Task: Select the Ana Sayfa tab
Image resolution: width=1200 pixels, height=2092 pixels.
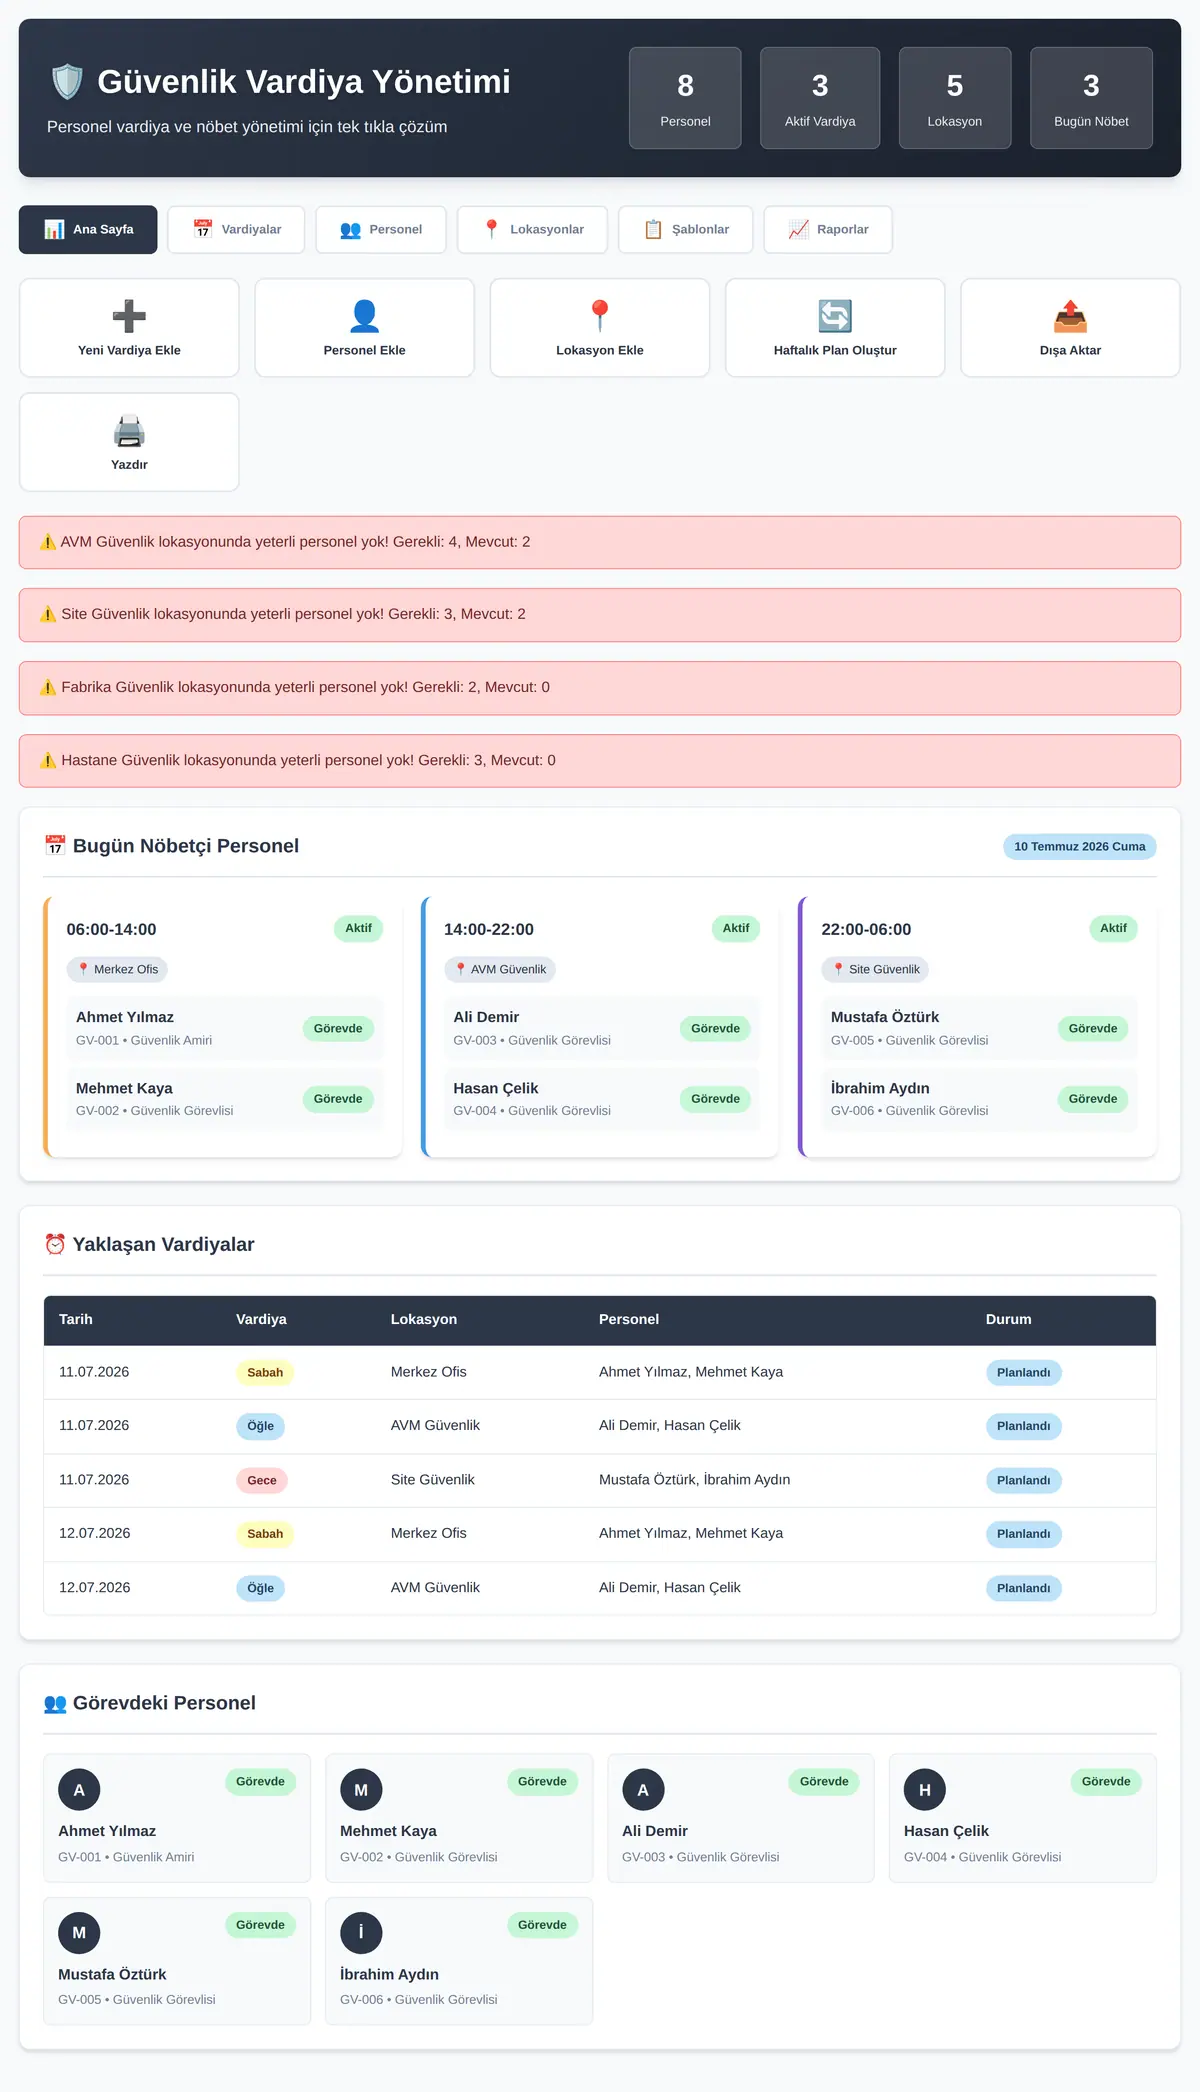Action: [x=88, y=230]
